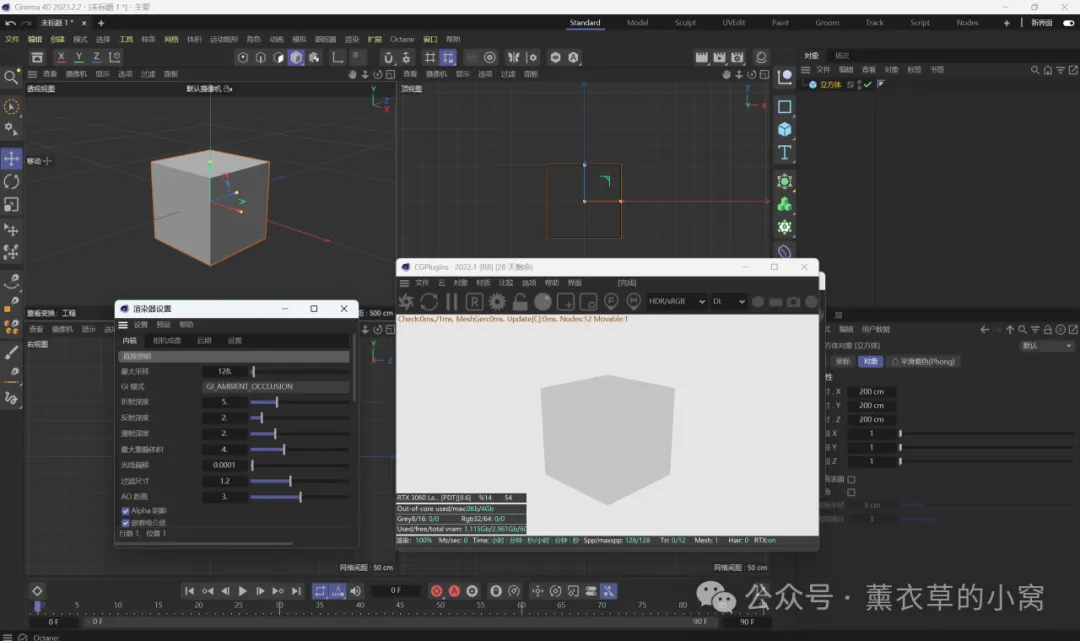
Task: Go to the end of the animation
Action: tap(296, 591)
